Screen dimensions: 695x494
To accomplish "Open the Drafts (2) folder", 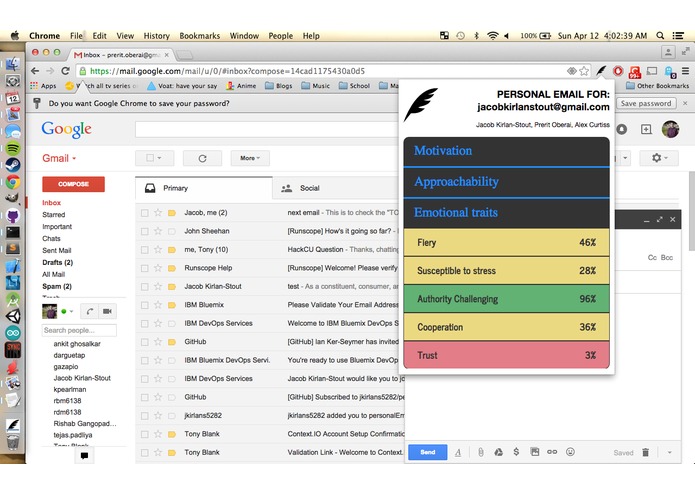I will click(x=58, y=262).
